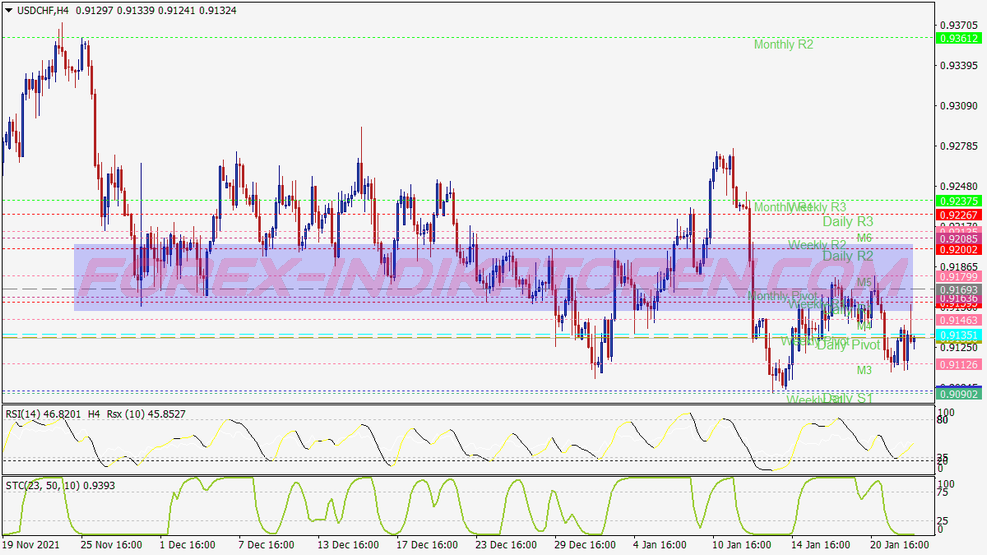The height and width of the screenshot is (555, 987).
Task: Click the pink 0.91463 price tag
Action: [959, 321]
